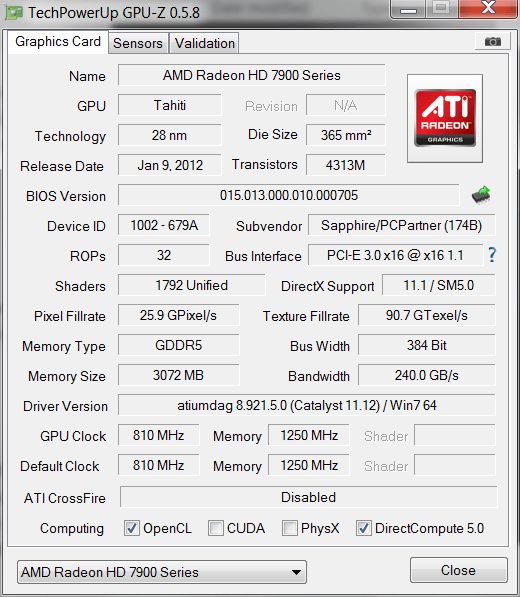The image size is (520, 597).
Task: Select the Graphics Card tab
Action: (x=58, y=42)
